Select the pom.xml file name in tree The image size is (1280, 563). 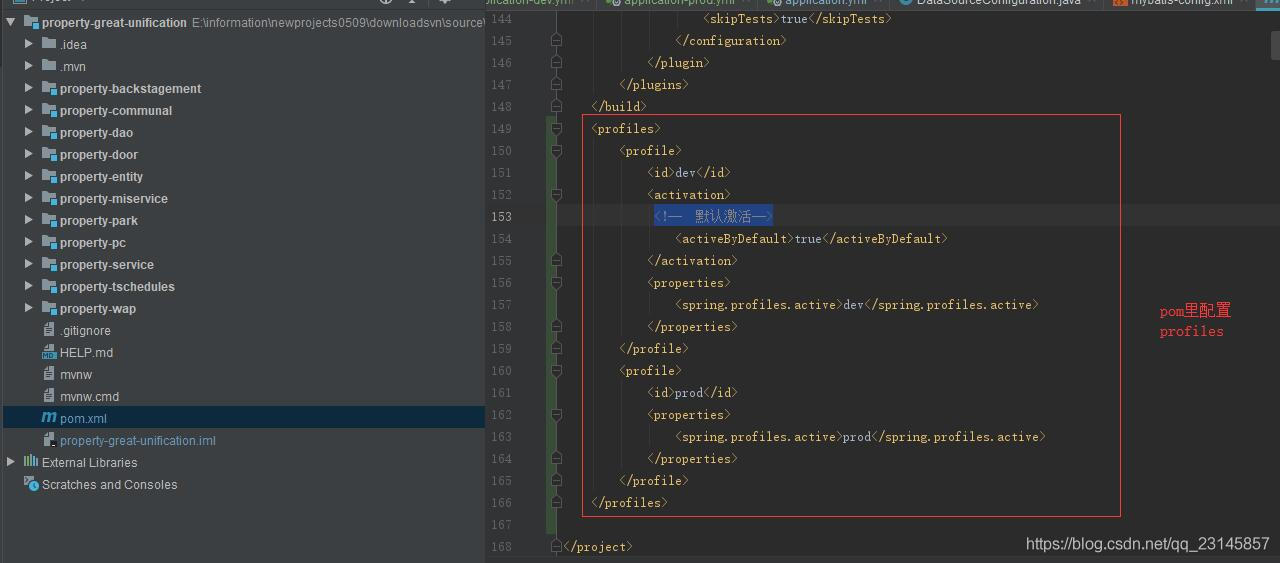tap(83, 419)
